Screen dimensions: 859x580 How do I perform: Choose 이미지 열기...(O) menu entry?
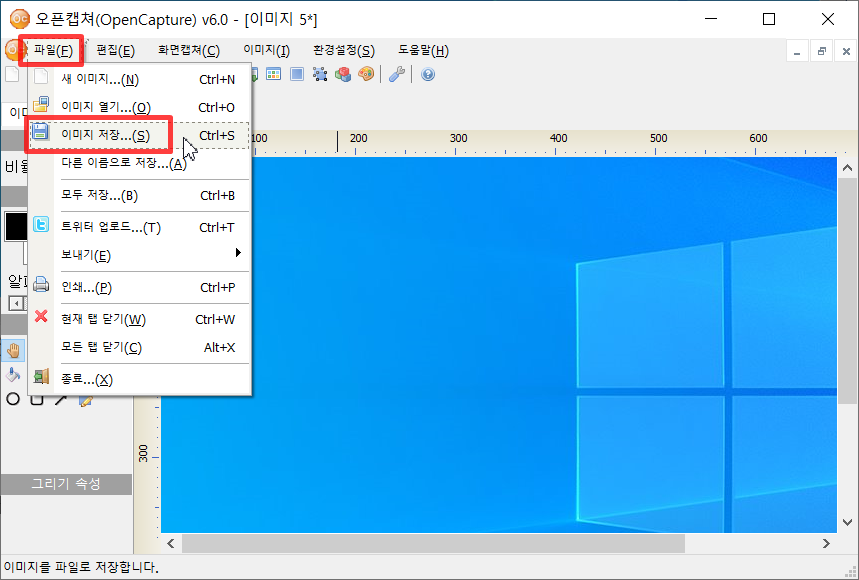pyautogui.click(x=140, y=107)
